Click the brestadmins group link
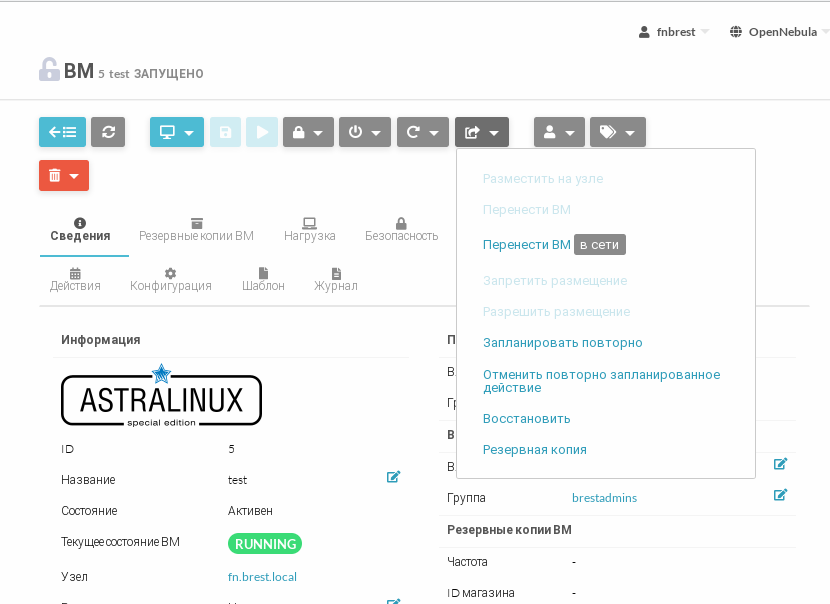 pyautogui.click(x=604, y=498)
